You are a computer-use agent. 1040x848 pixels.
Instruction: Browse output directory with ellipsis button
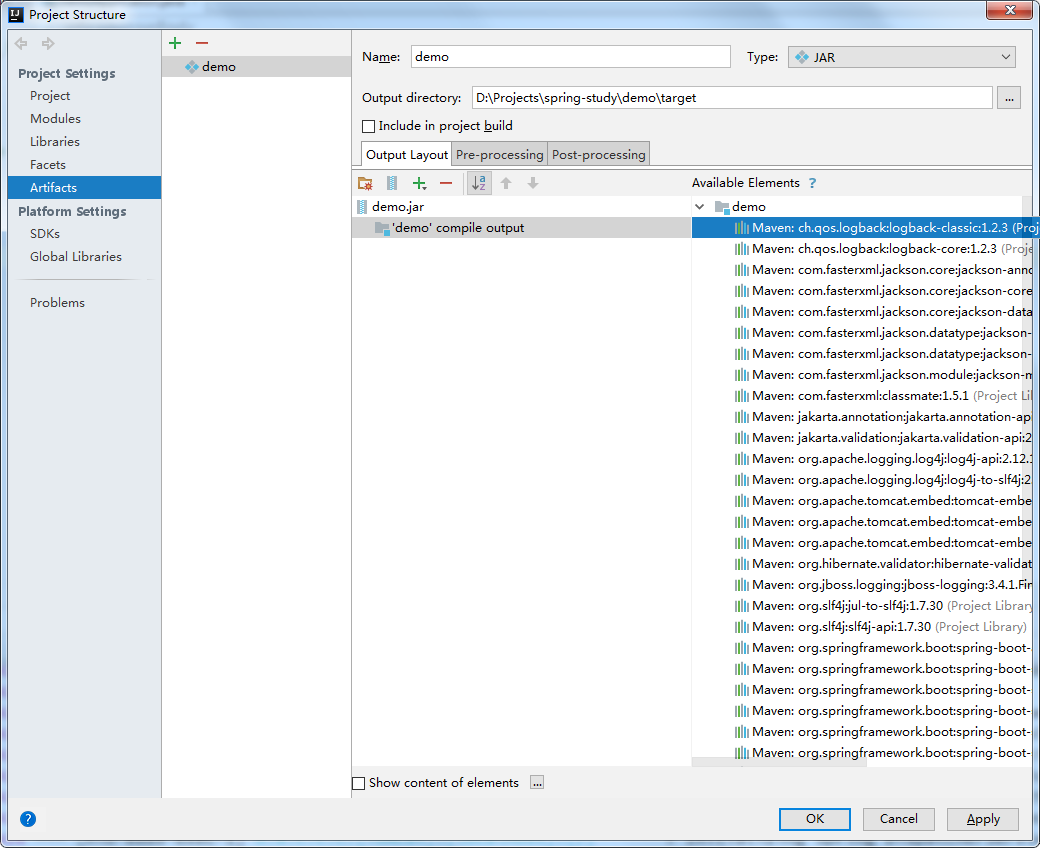[x=1009, y=98]
